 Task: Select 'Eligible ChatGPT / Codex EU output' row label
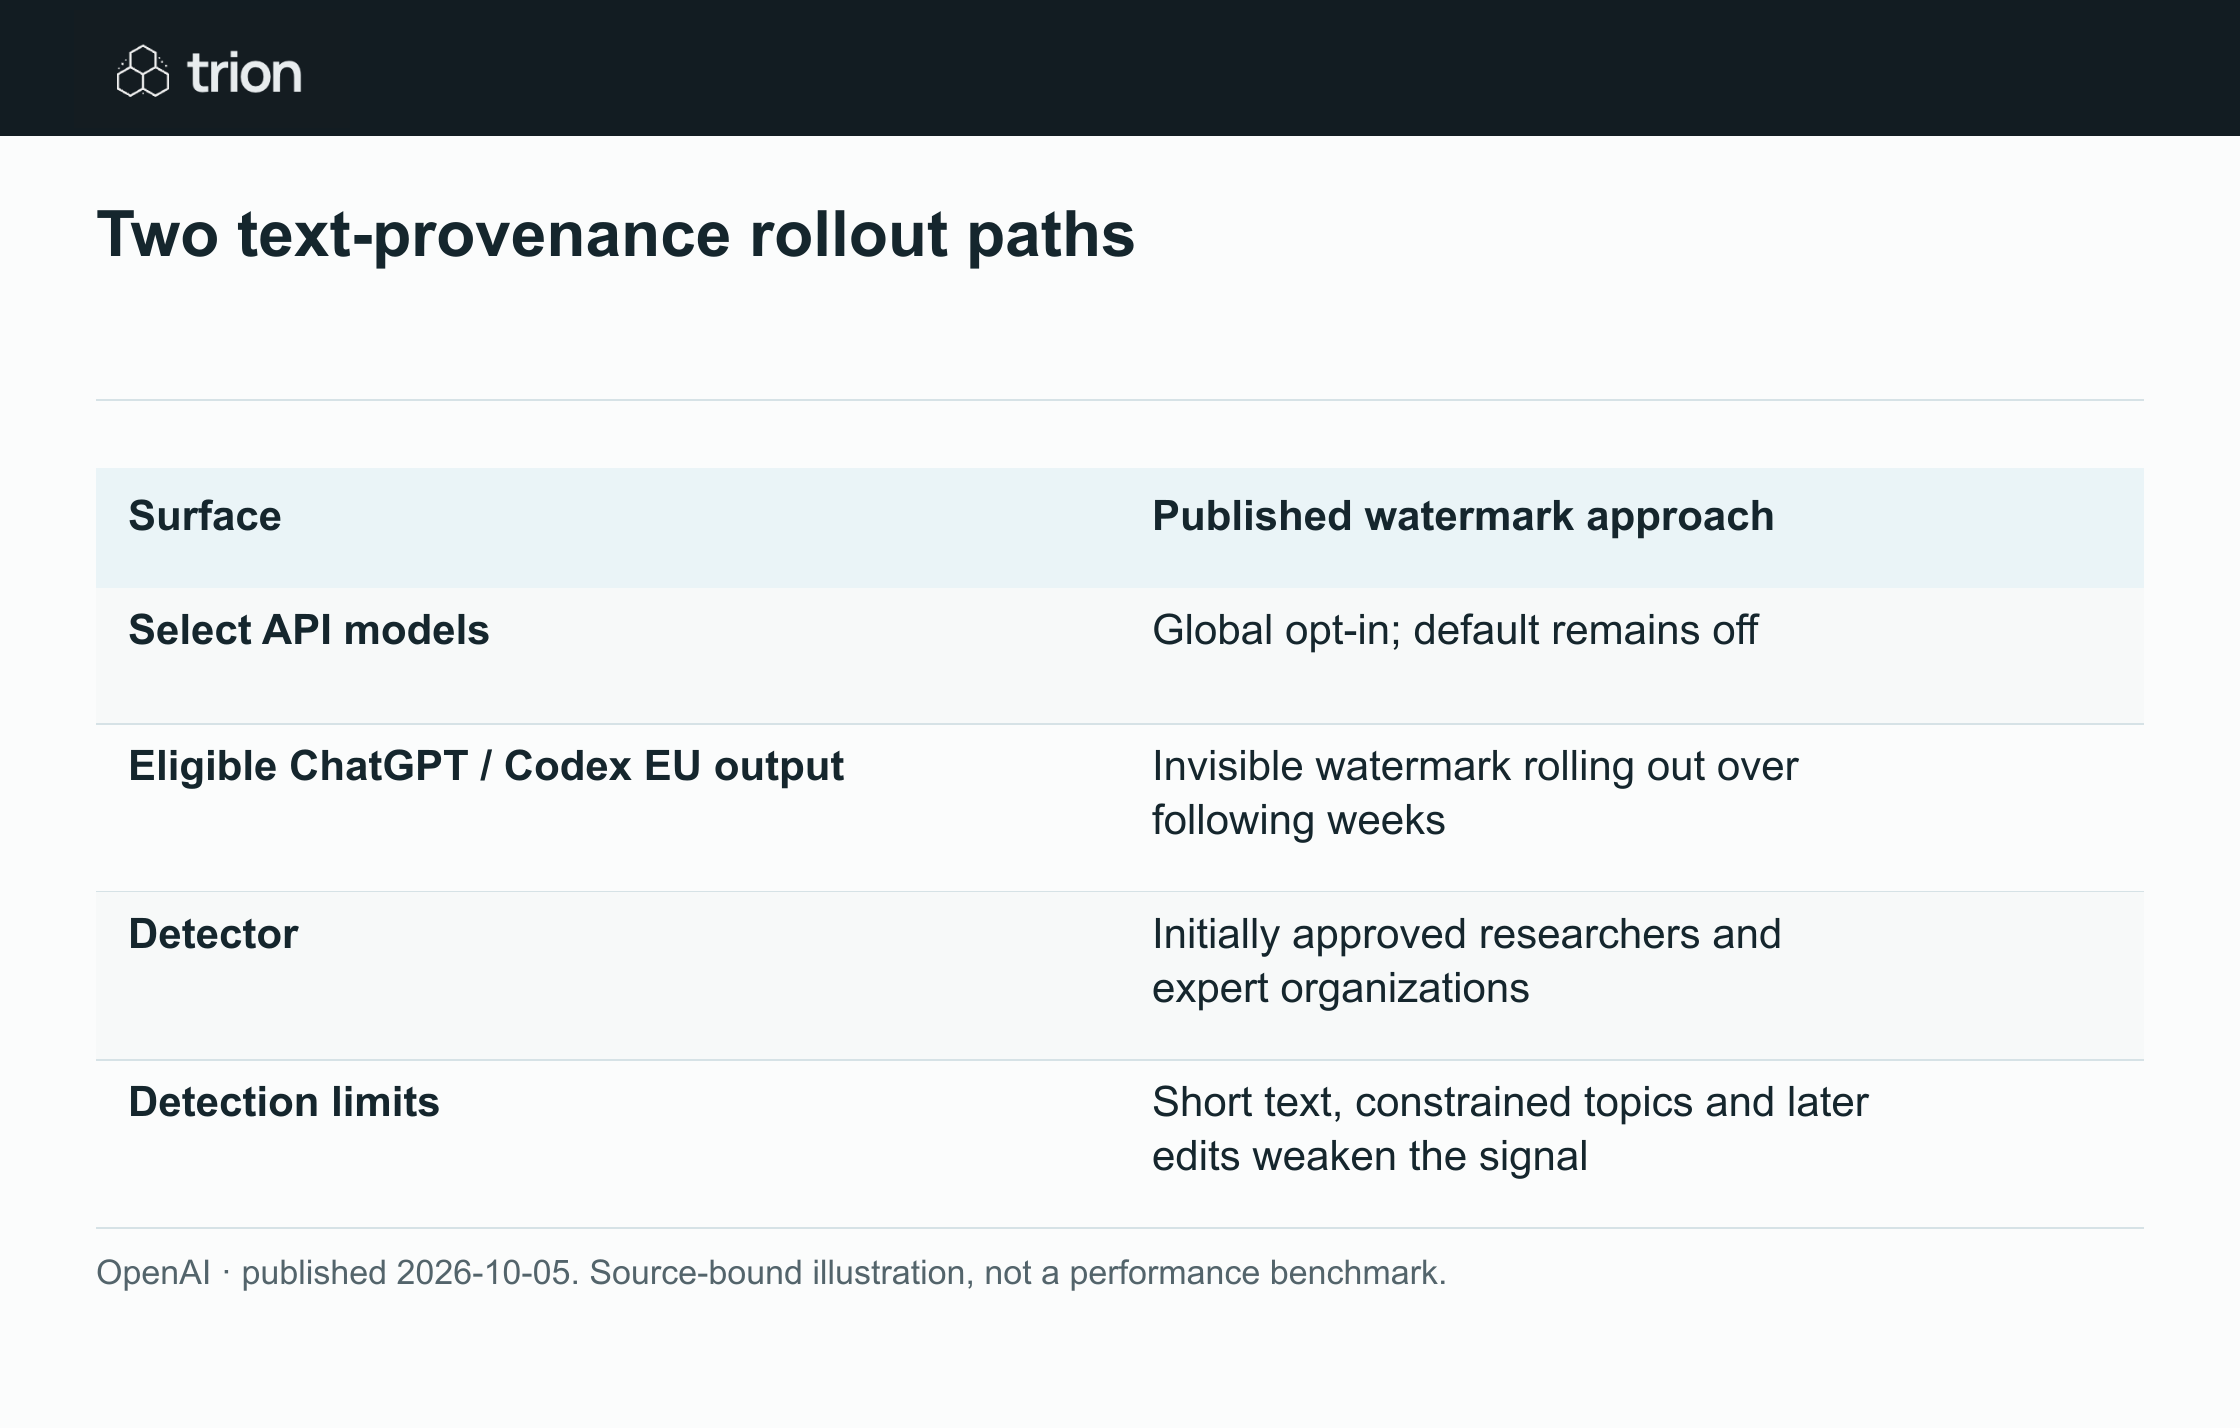click(x=486, y=766)
